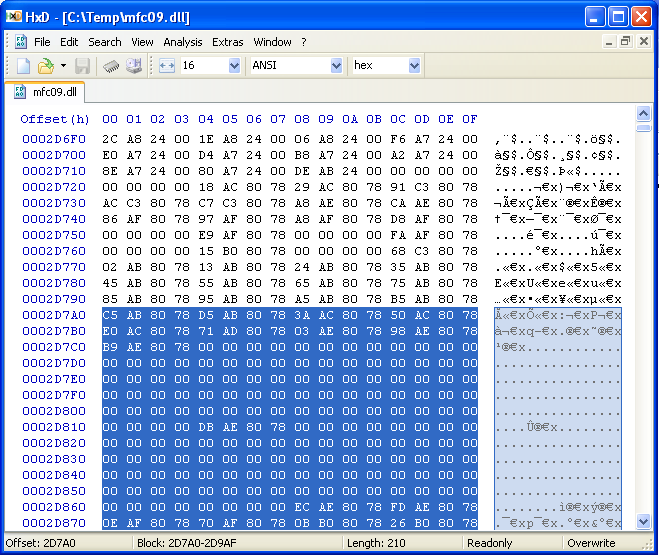
Task: Open the Search menu
Action: coord(104,42)
